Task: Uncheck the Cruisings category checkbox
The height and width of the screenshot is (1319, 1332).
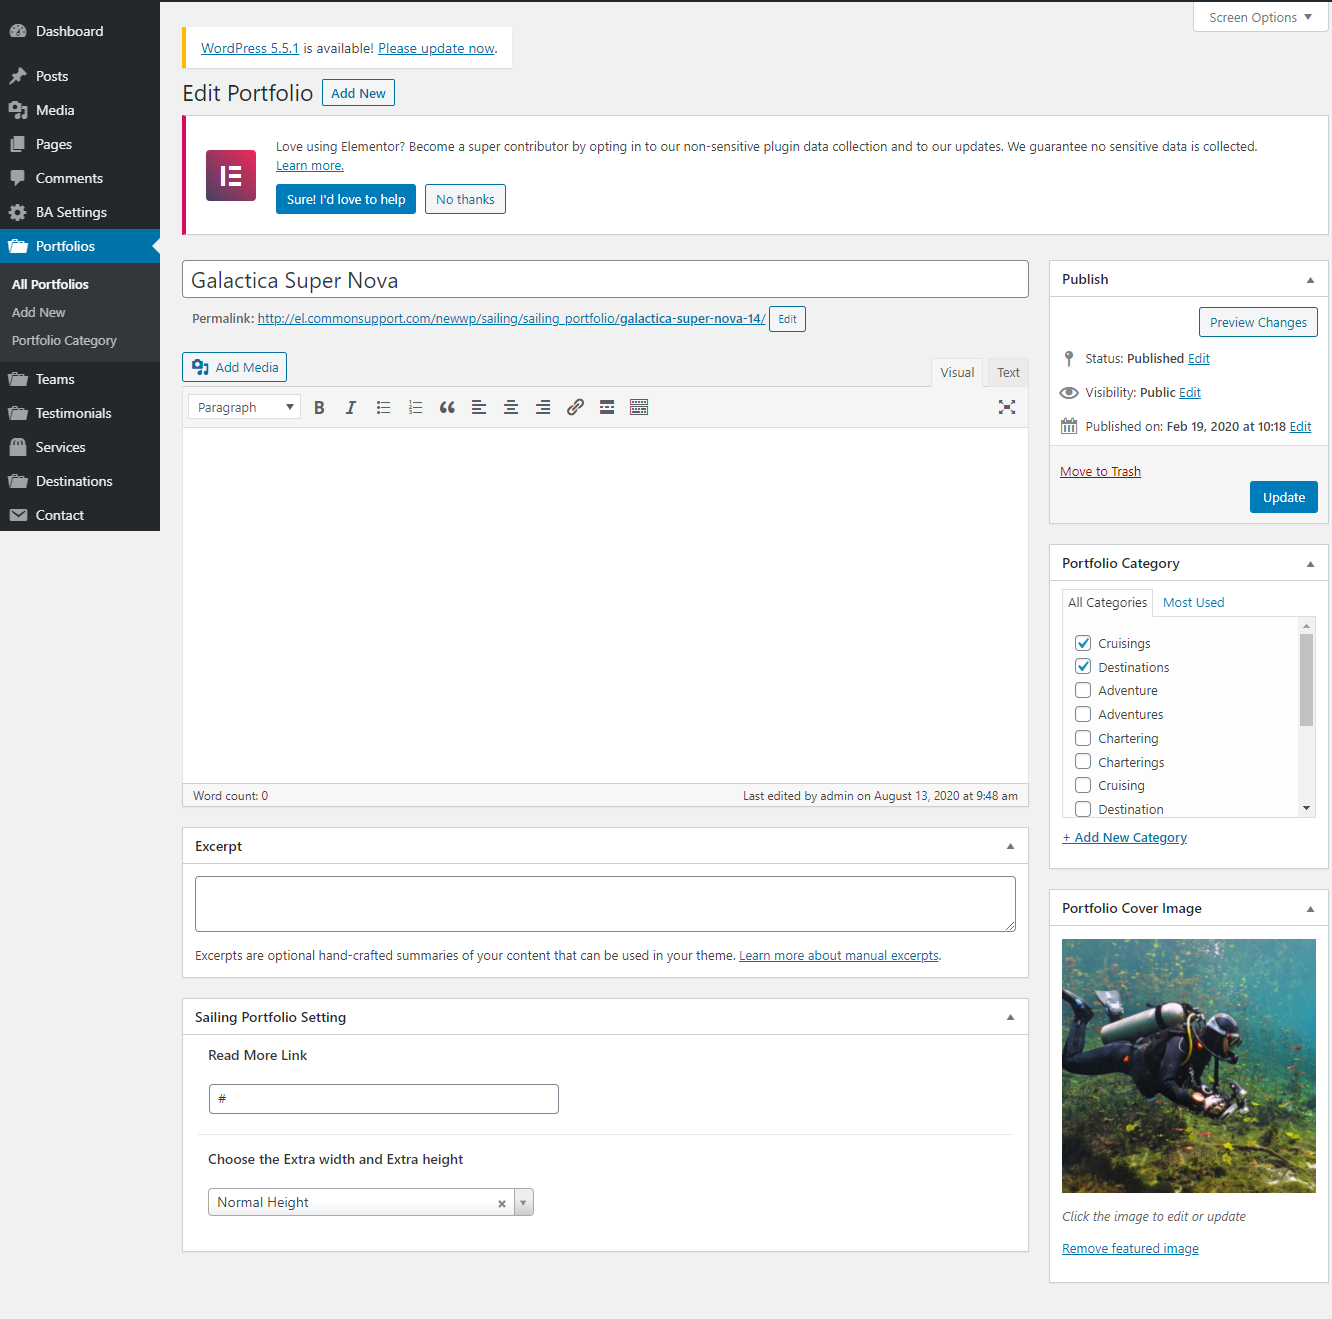Action: [x=1083, y=643]
